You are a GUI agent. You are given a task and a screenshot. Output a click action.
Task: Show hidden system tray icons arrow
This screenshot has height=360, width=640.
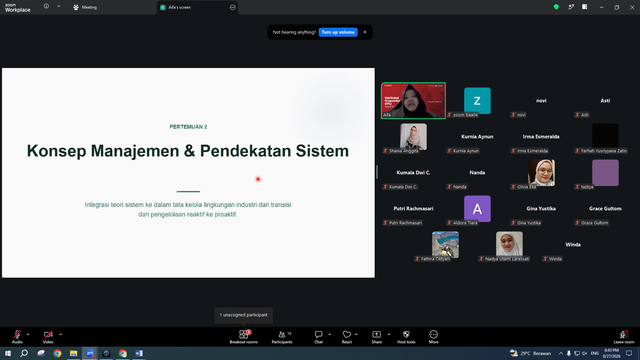[x=561, y=353]
